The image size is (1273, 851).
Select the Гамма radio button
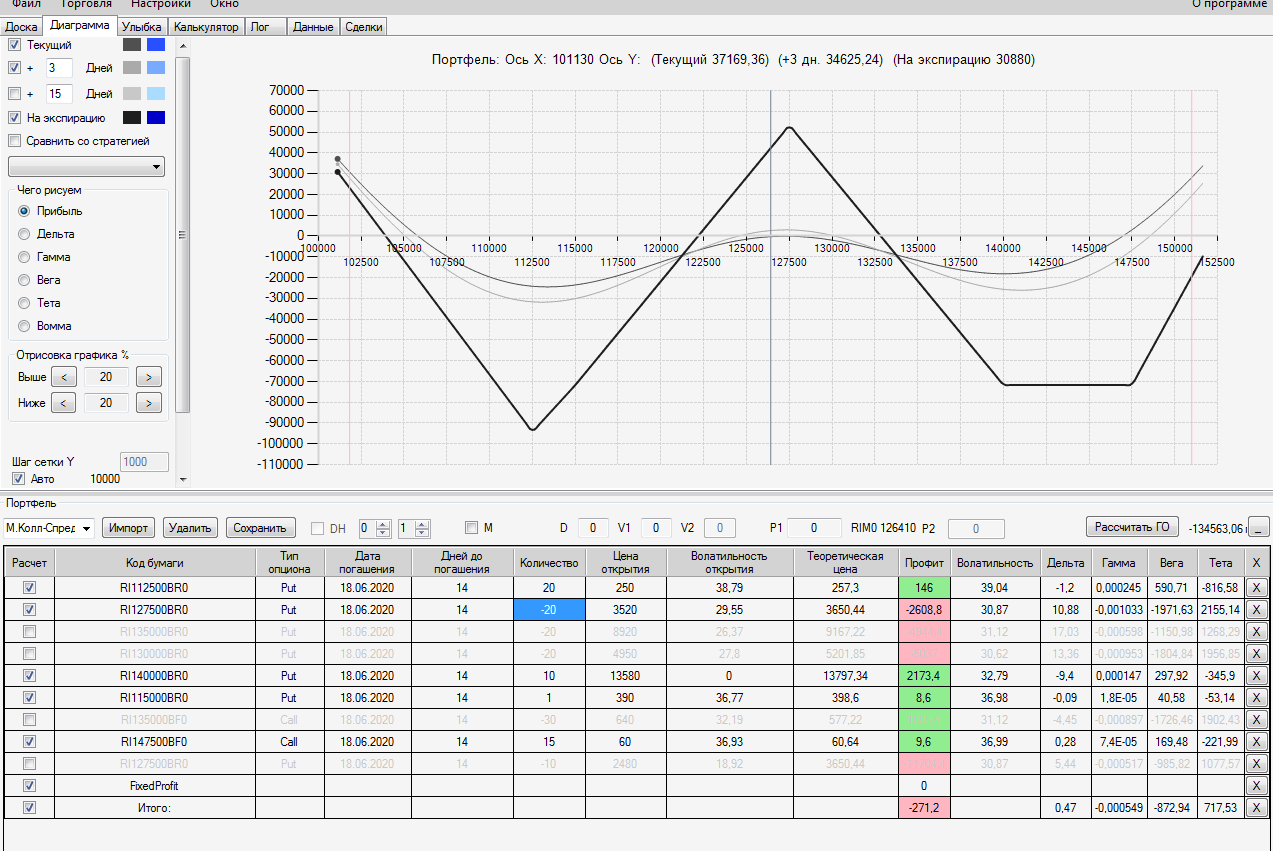pyautogui.click(x=24, y=257)
